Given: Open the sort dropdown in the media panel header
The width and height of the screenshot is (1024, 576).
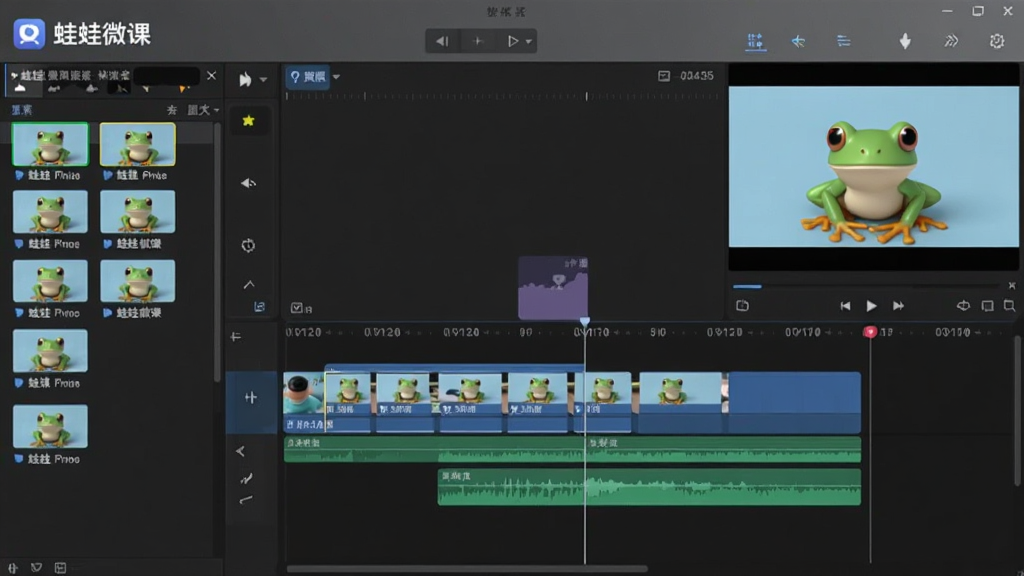Looking at the screenshot, I should (x=203, y=110).
